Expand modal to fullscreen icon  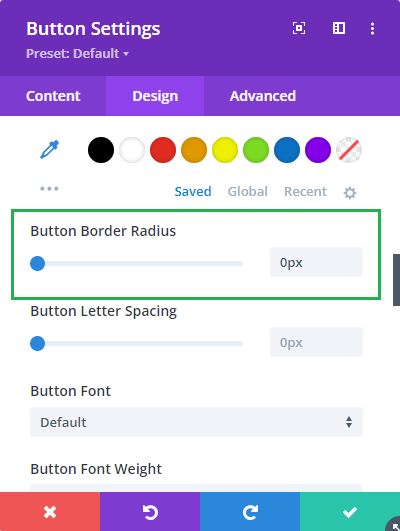[x=299, y=28]
